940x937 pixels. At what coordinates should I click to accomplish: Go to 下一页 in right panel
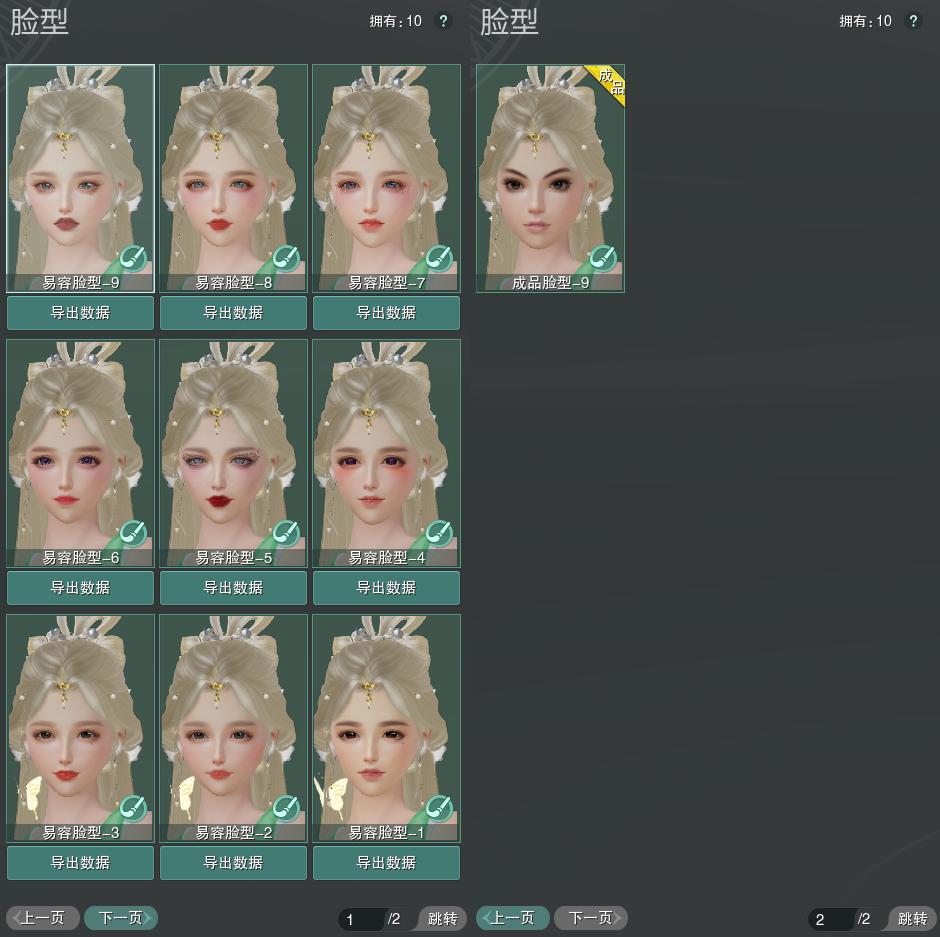click(591, 918)
